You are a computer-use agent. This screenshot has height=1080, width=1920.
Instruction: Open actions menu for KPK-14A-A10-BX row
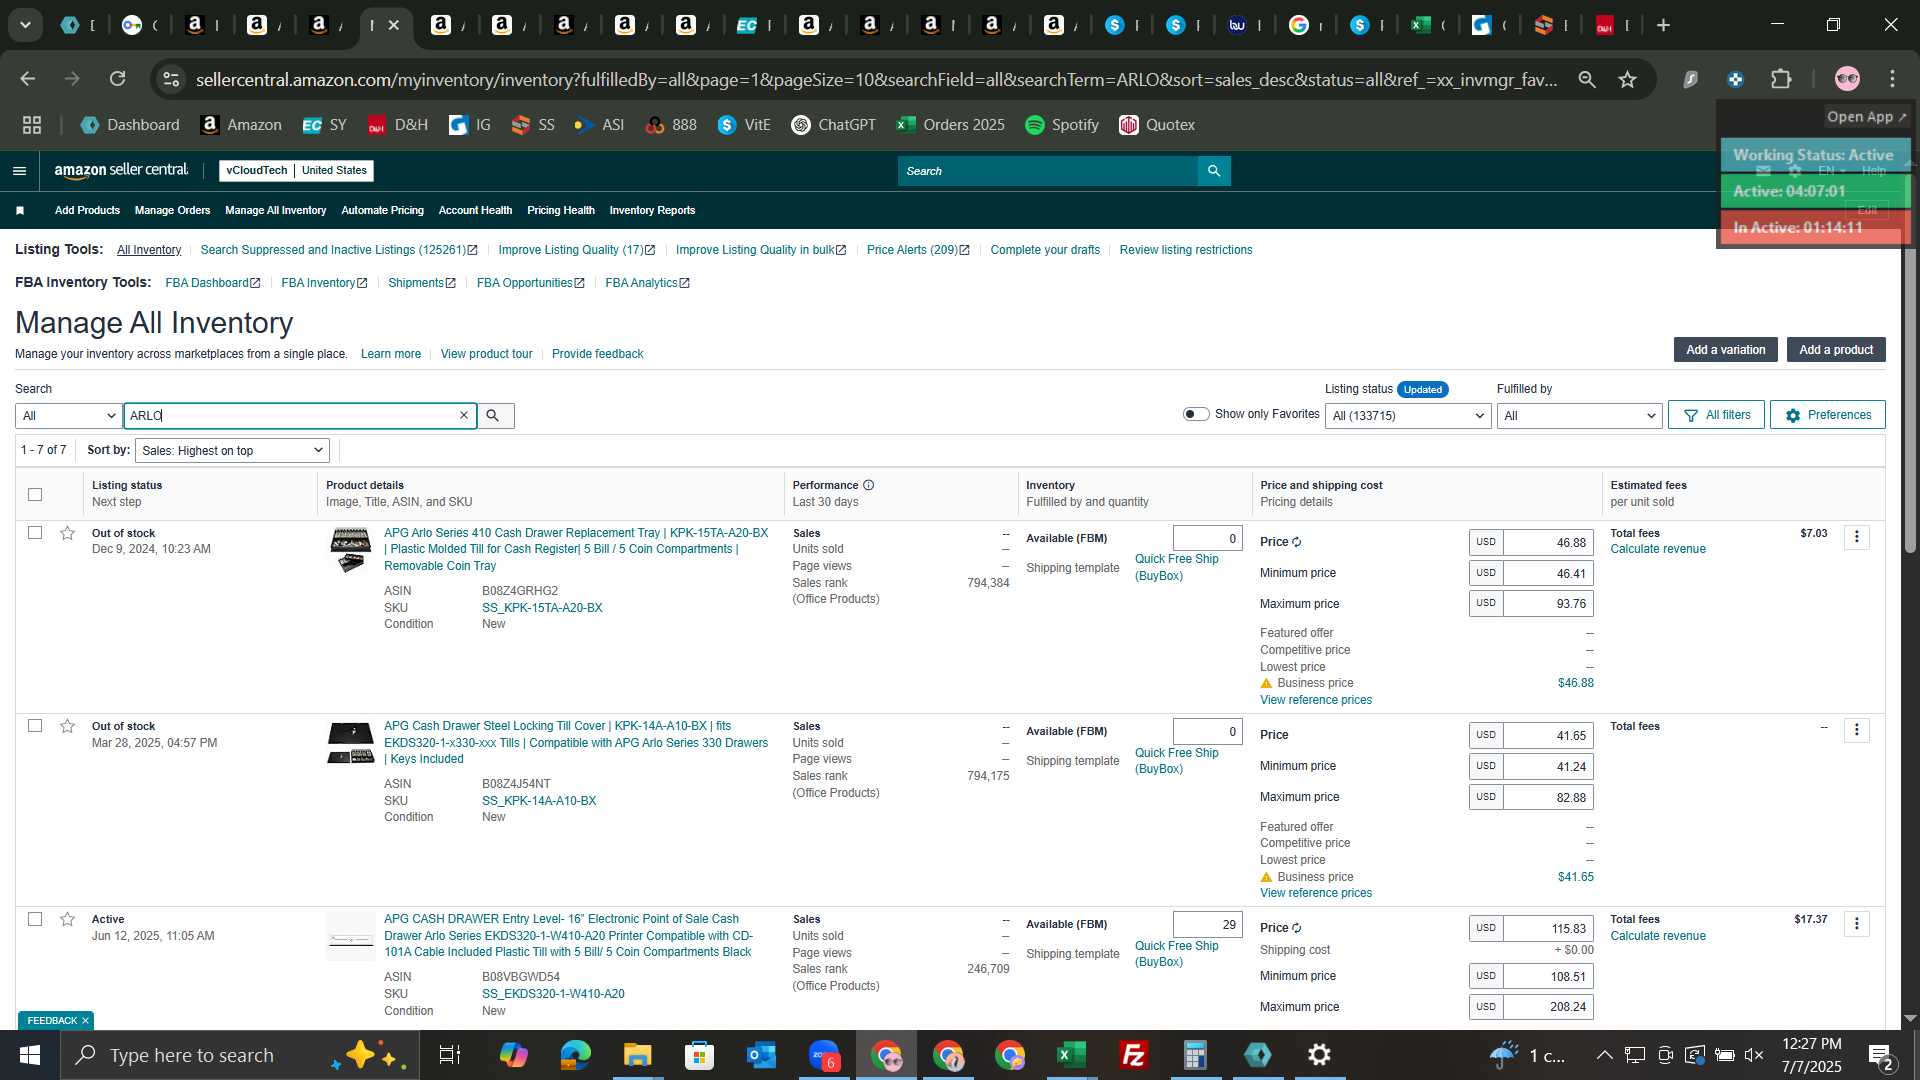1857,730
